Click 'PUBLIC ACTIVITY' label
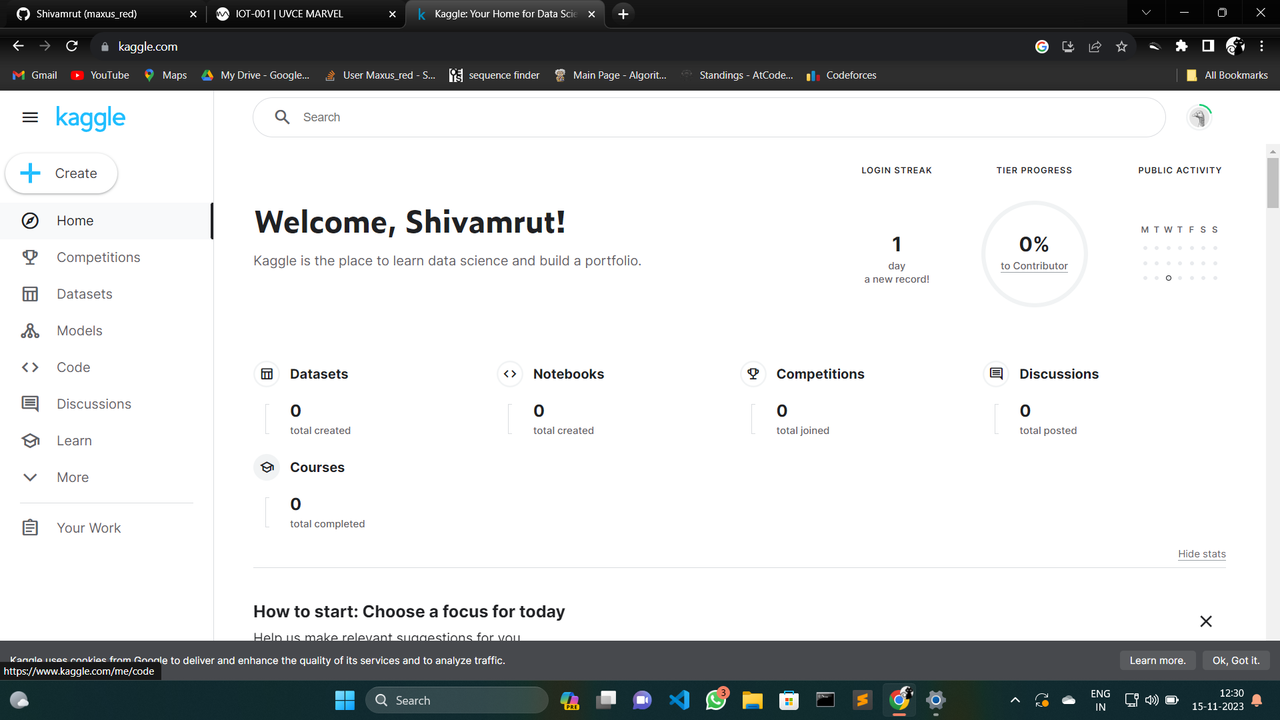The width and height of the screenshot is (1280, 720). [x=1180, y=170]
